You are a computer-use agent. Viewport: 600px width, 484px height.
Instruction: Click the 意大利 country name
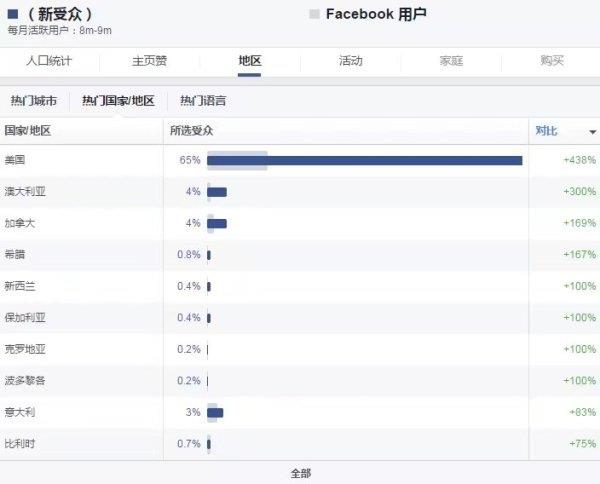coord(20,412)
